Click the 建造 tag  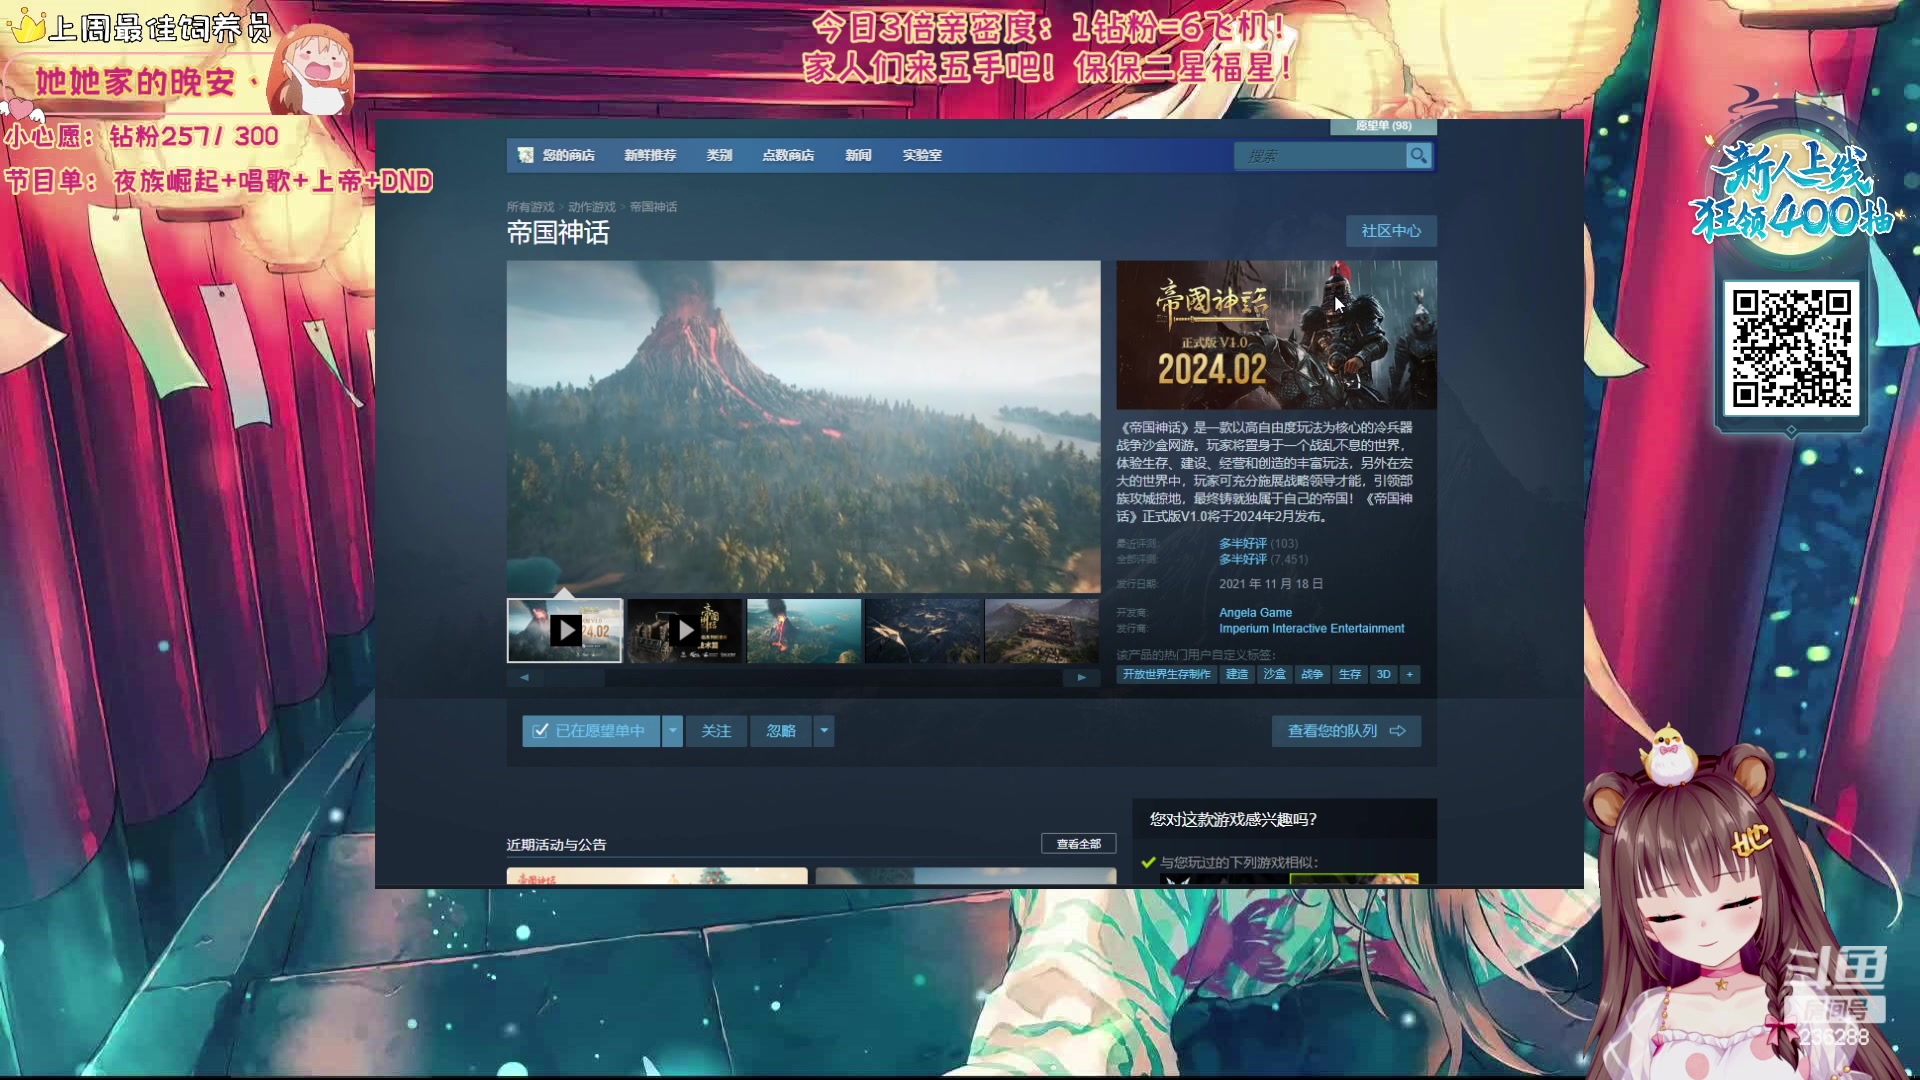point(1237,675)
